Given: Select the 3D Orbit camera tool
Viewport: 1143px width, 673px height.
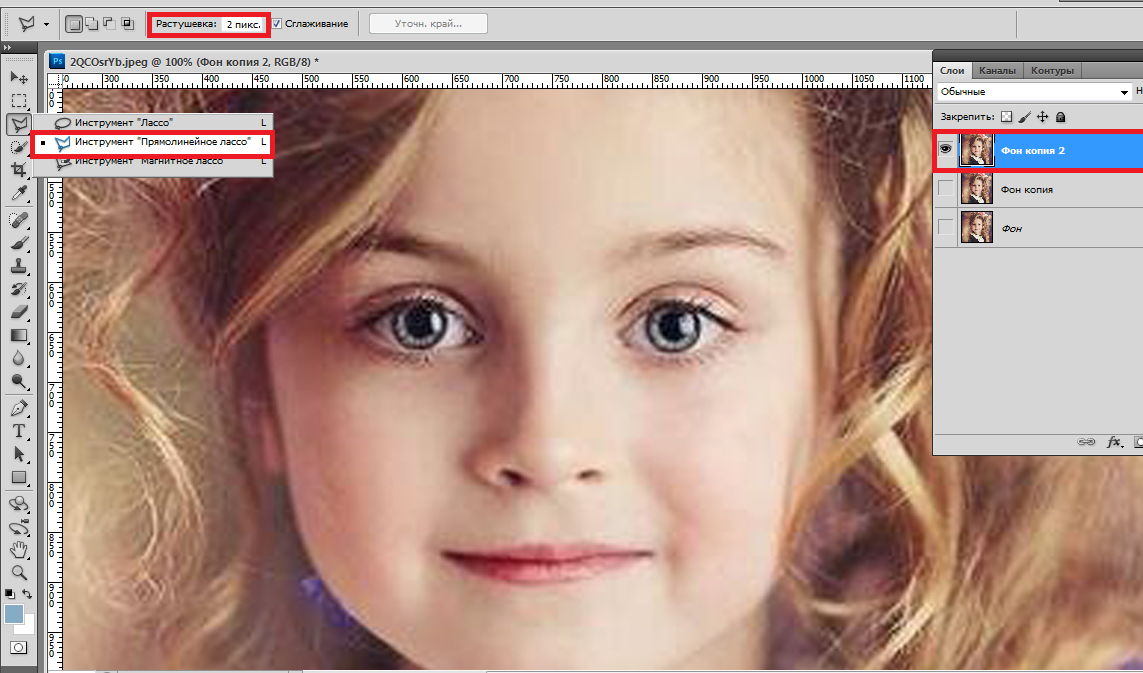Looking at the screenshot, I should click(x=19, y=527).
